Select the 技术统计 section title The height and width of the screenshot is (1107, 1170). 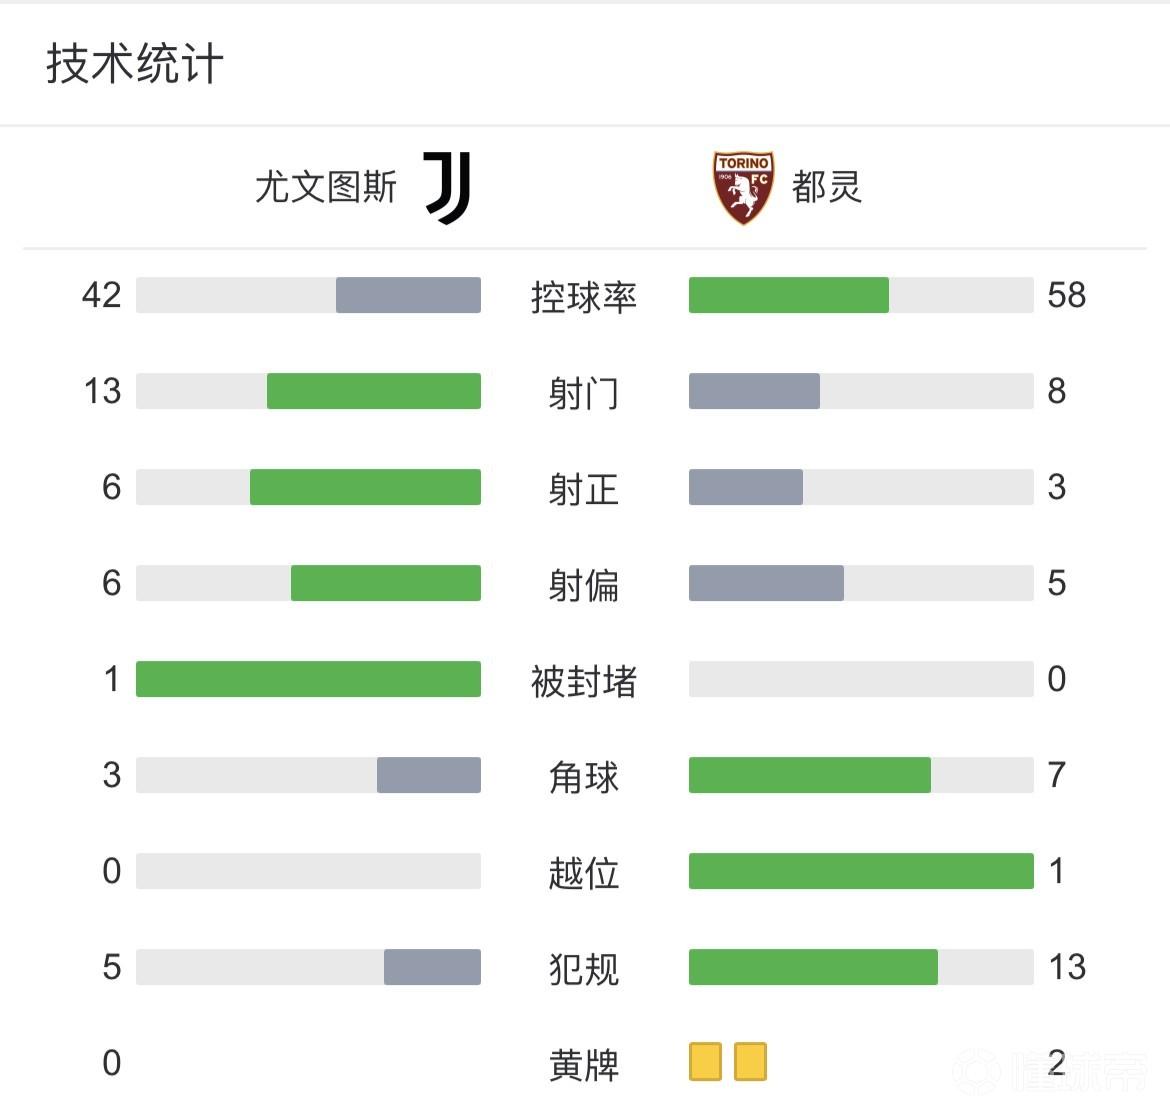click(135, 64)
